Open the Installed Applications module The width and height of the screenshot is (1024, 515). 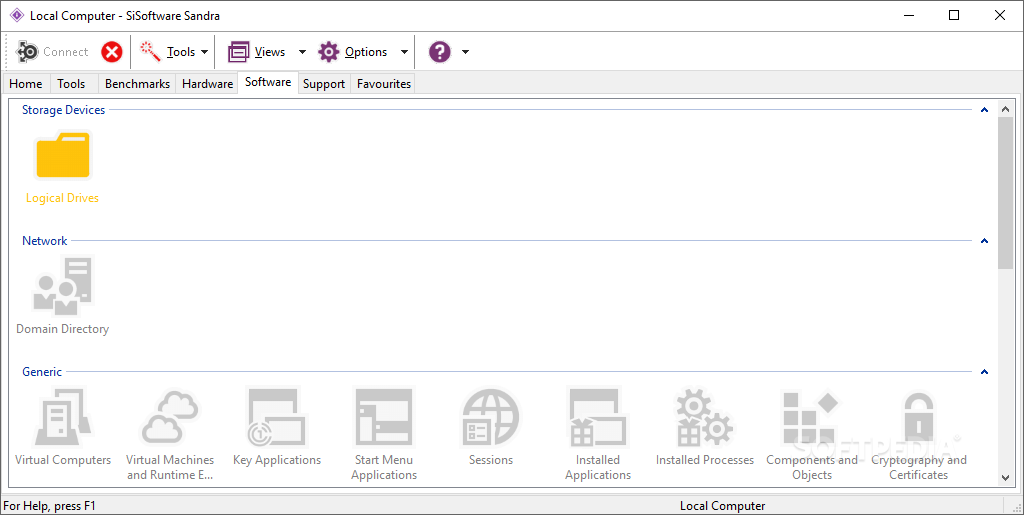click(x=598, y=435)
